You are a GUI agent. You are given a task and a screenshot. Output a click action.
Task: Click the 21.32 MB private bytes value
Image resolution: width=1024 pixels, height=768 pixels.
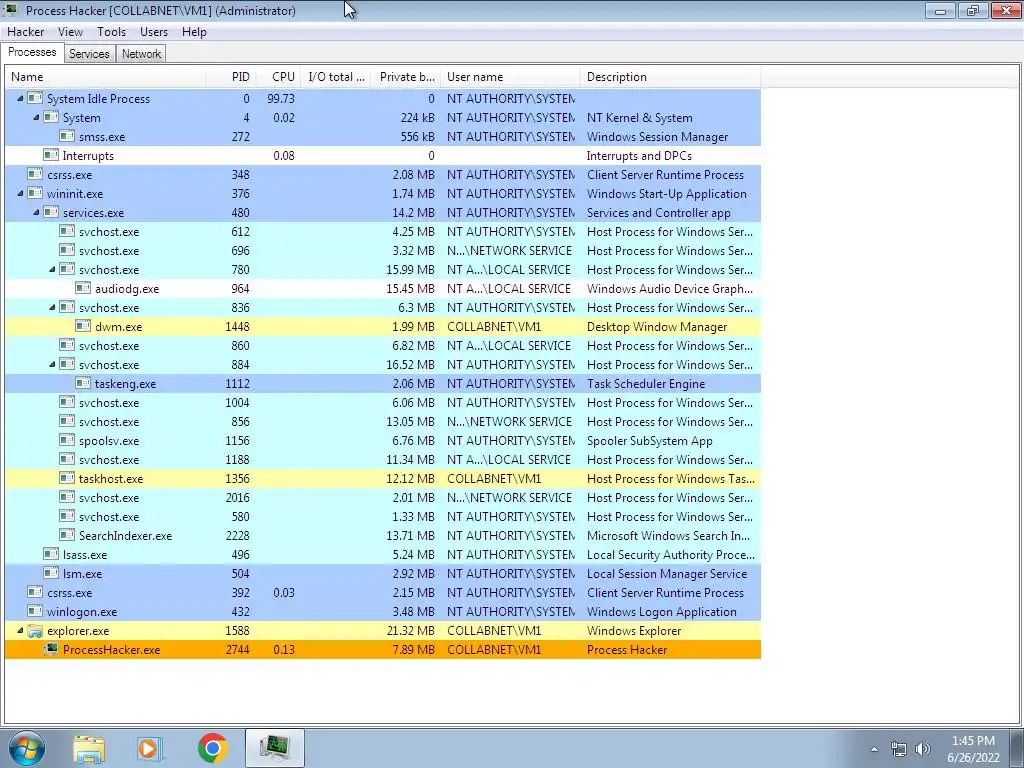pos(410,630)
